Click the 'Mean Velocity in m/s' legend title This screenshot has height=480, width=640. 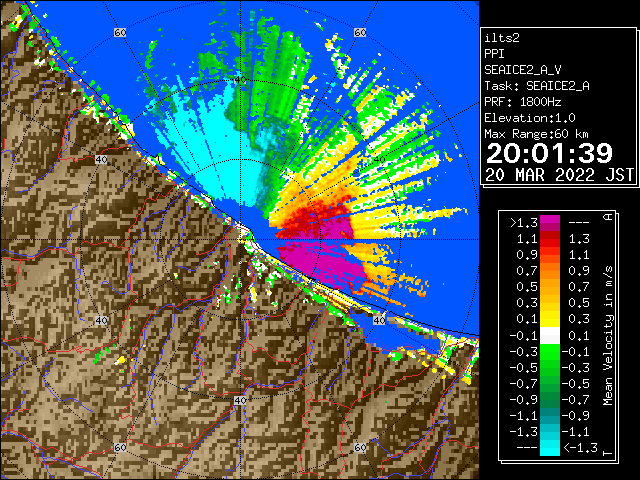pos(608,336)
